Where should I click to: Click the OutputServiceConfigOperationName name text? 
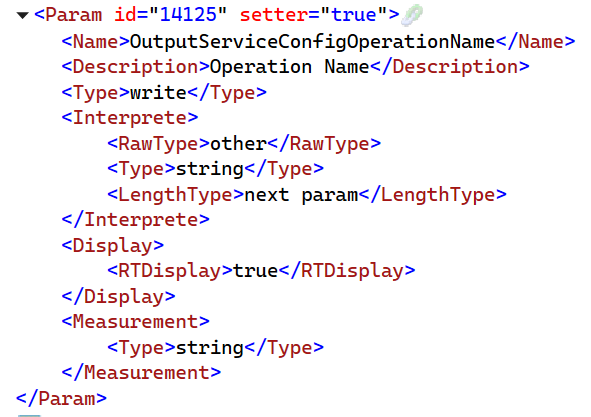point(312,42)
